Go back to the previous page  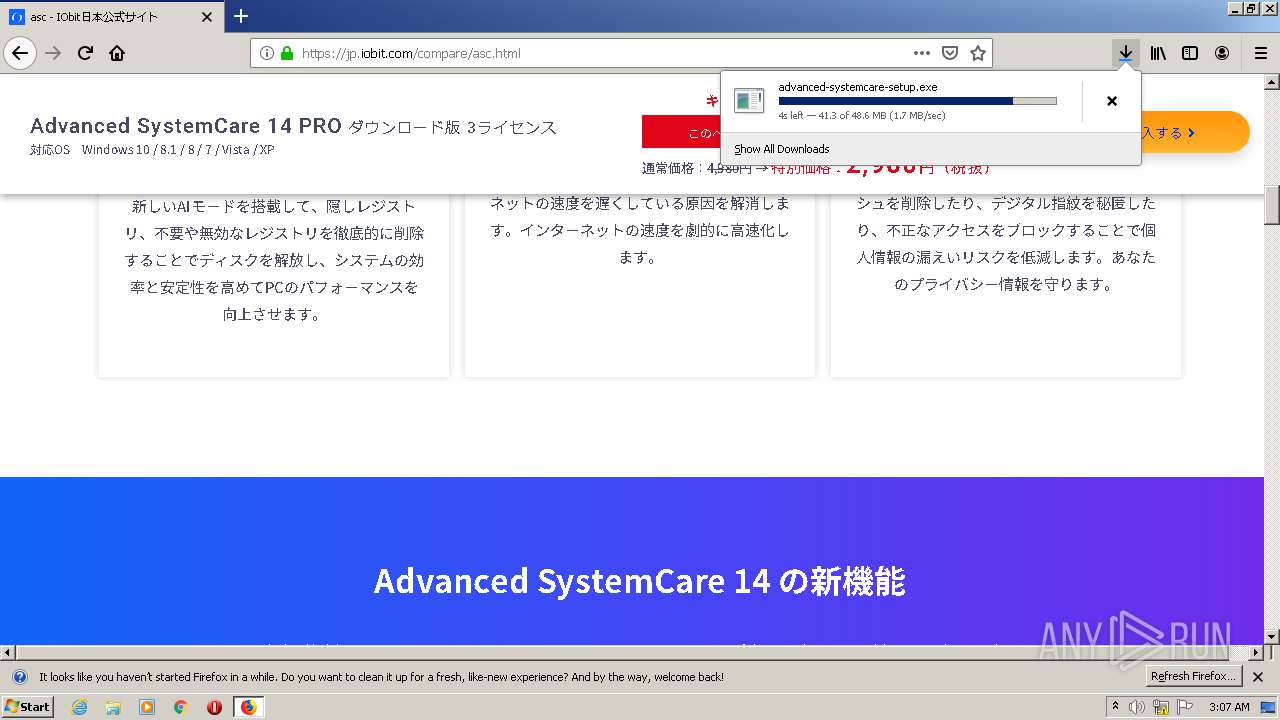[20, 53]
